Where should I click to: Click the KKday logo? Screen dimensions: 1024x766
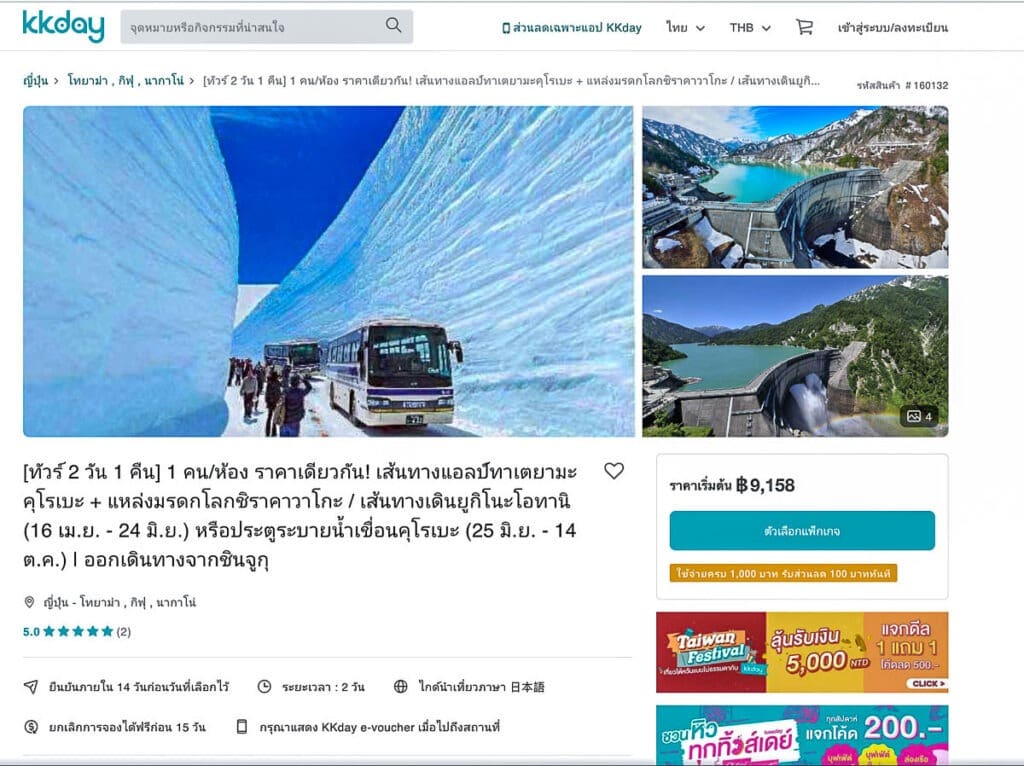(x=63, y=27)
